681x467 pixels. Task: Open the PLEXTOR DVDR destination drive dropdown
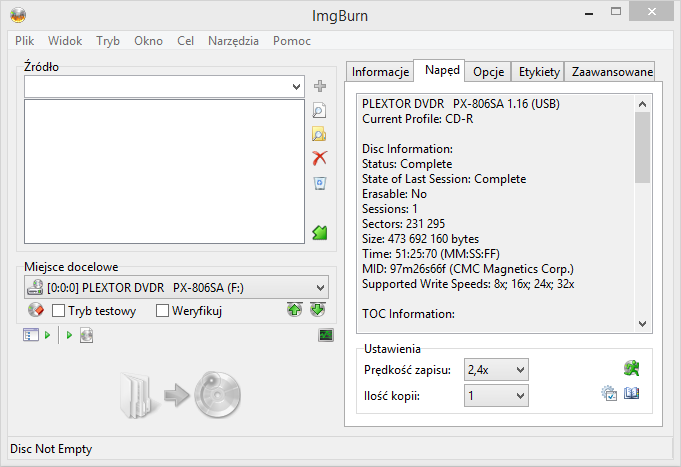click(176, 287)
